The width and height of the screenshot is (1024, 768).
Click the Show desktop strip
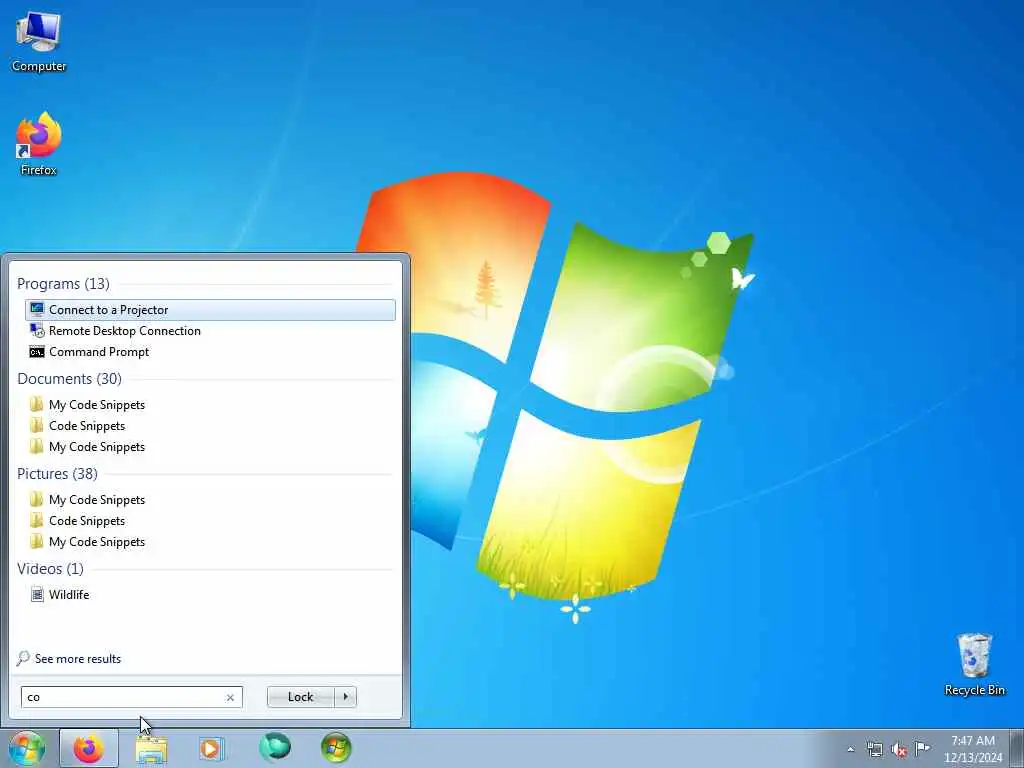click(1017, 748)
